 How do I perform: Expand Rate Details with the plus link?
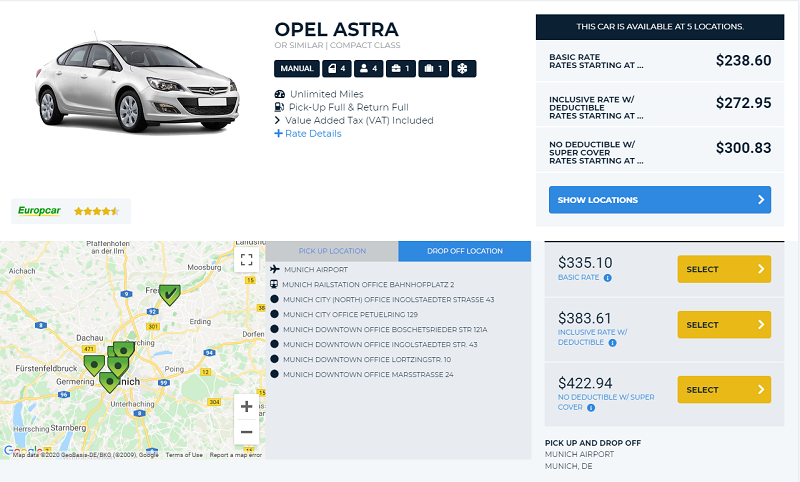(x=308, y=134)
